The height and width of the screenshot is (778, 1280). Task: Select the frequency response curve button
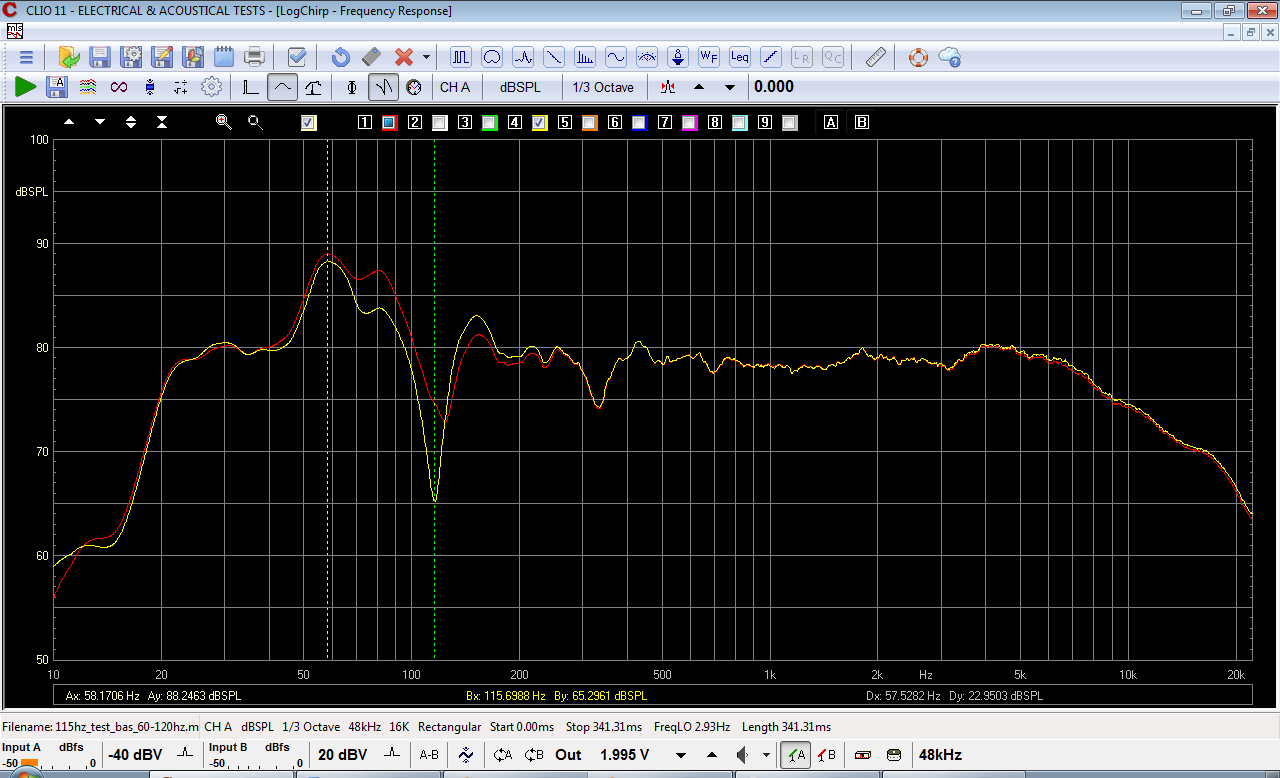[282, 87]
